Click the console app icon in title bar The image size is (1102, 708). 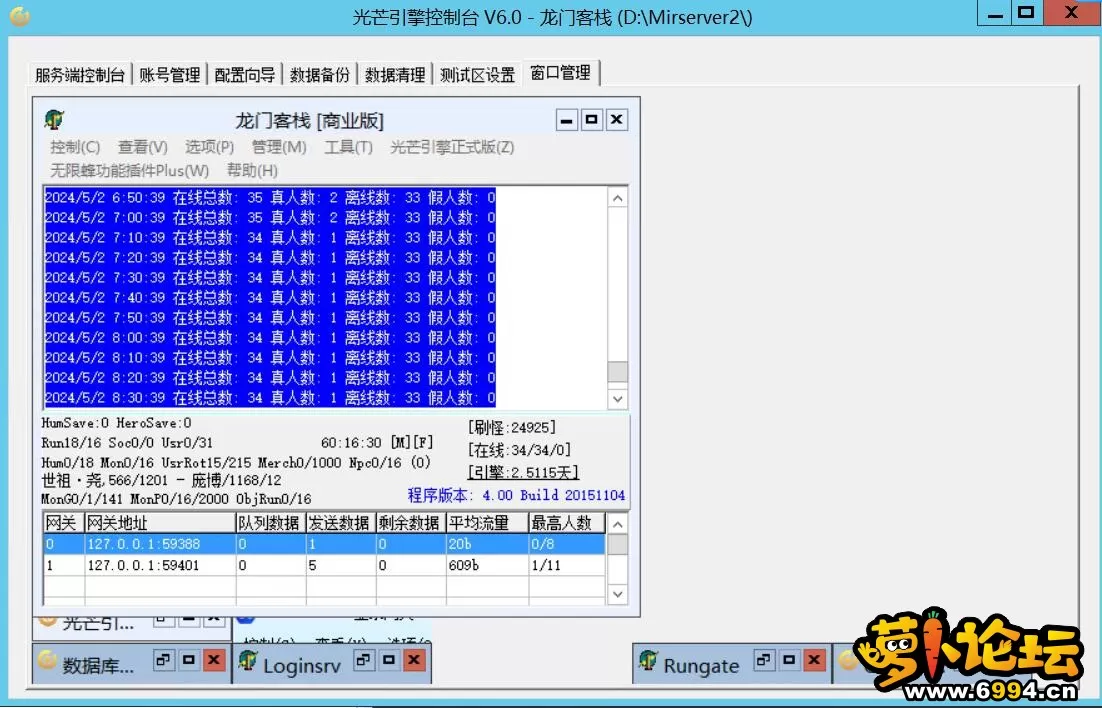(20, 15)
